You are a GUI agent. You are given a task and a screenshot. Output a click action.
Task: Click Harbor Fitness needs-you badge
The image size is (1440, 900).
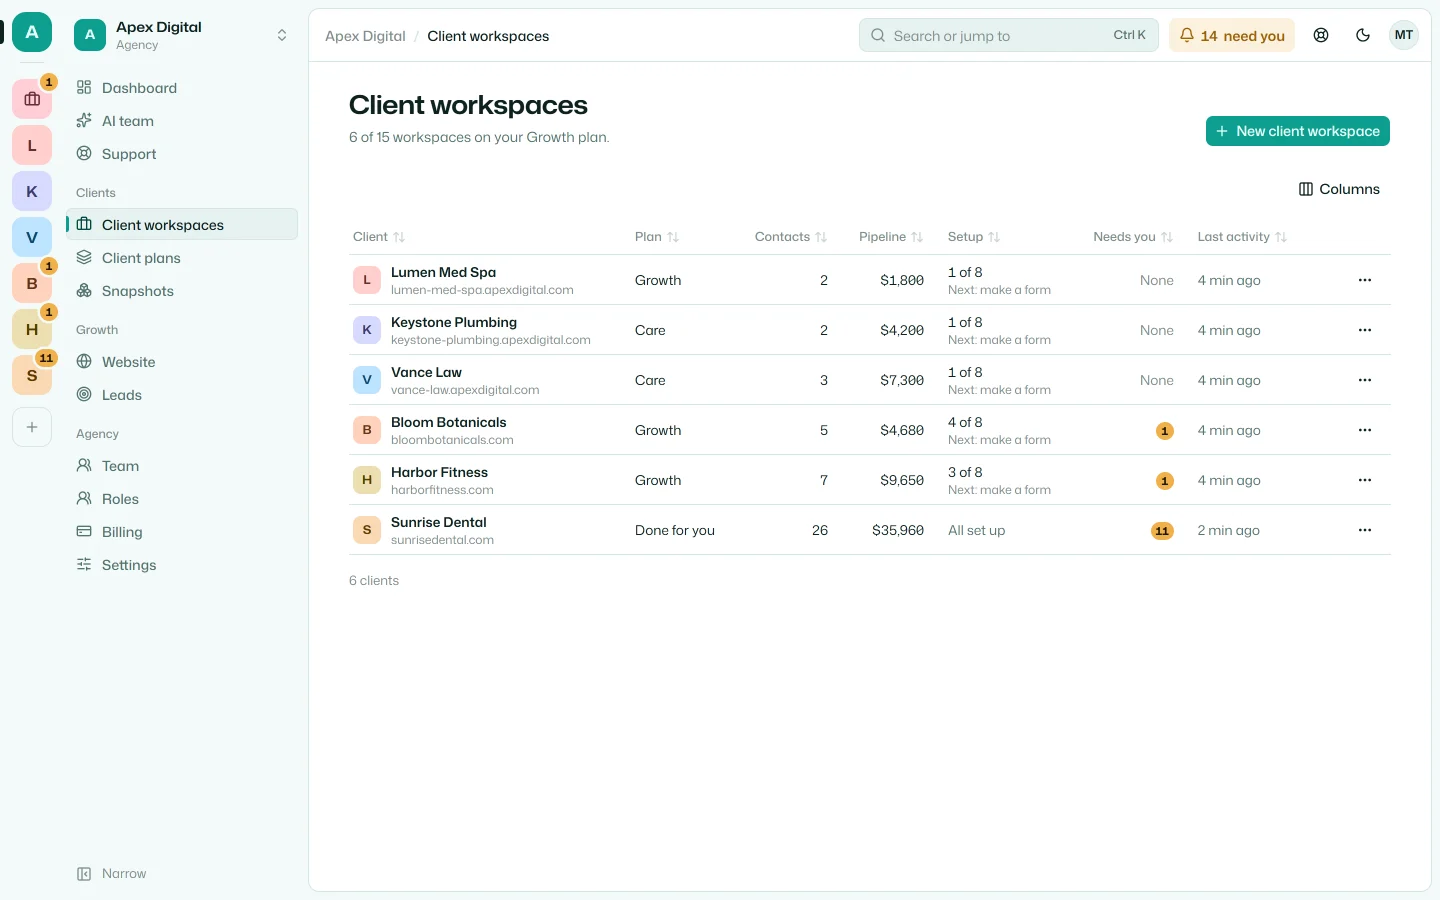click(x=1165, y=481)
